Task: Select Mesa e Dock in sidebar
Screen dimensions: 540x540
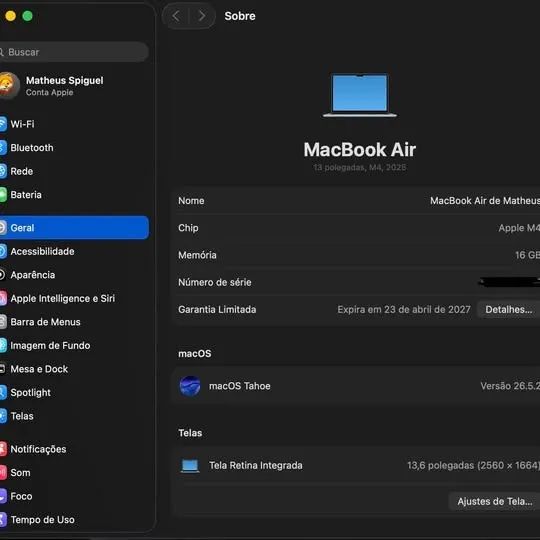Action: tap(74, 369)
